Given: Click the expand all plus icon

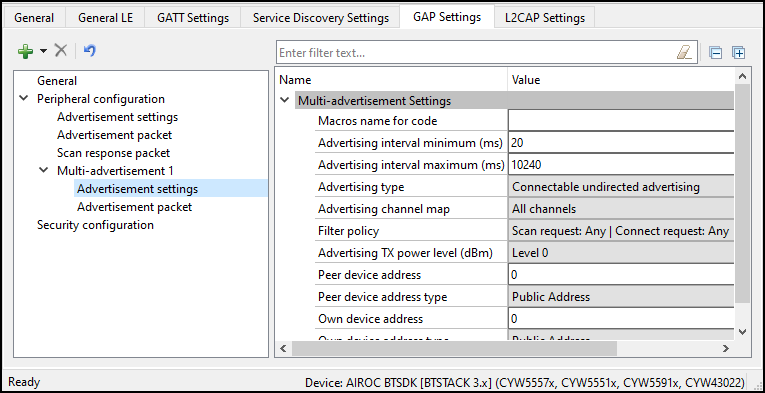Looking at the screenshot, I should click(x=739, y=53).
